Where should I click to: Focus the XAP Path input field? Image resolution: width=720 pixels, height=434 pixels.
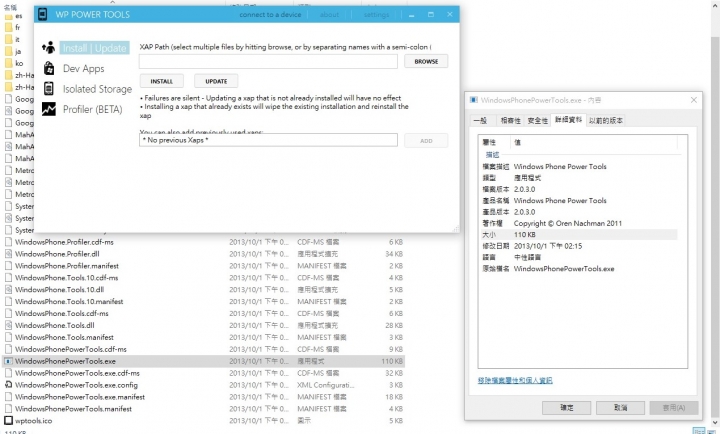(x=268, y=61)
